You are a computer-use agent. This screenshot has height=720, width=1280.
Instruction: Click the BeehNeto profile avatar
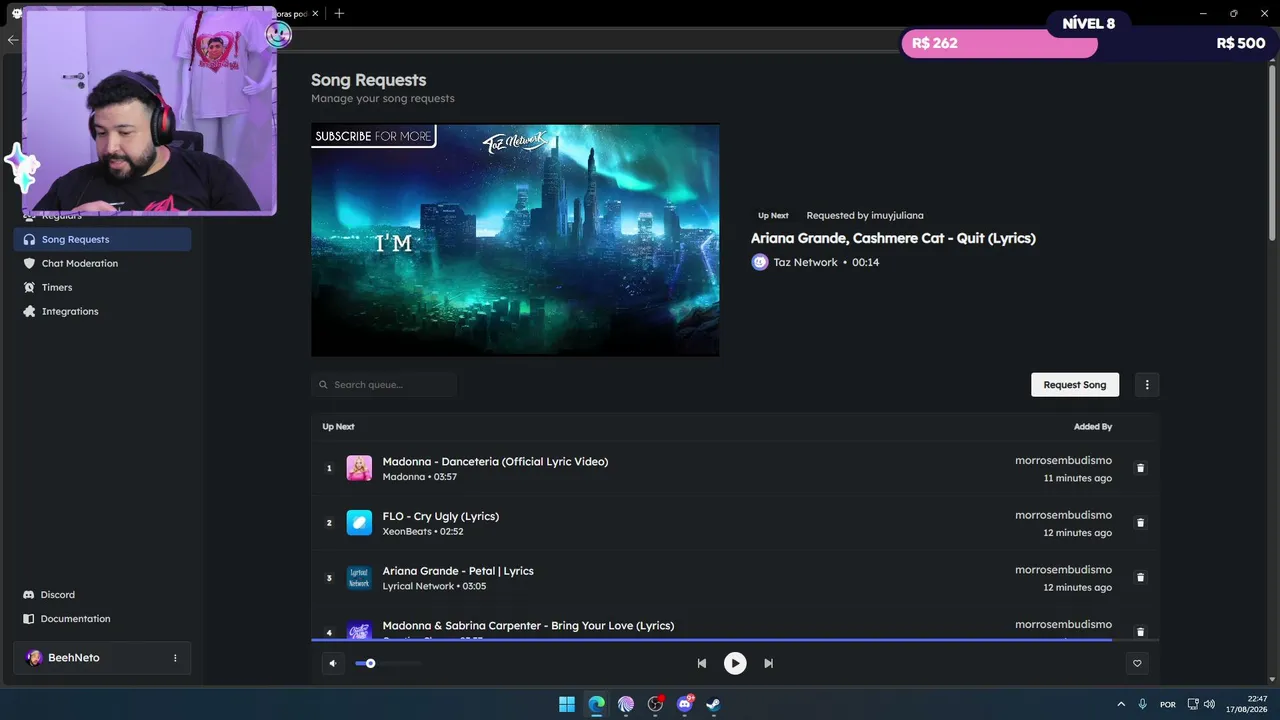(x=34, y=658)
